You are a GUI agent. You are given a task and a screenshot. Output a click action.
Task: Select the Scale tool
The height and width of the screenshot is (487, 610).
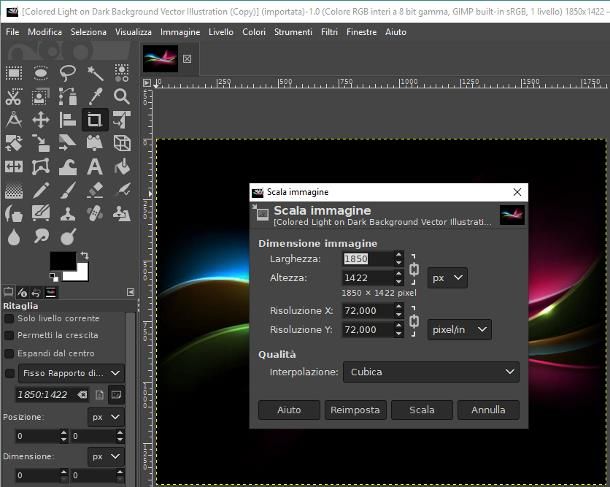coord(41,143)
